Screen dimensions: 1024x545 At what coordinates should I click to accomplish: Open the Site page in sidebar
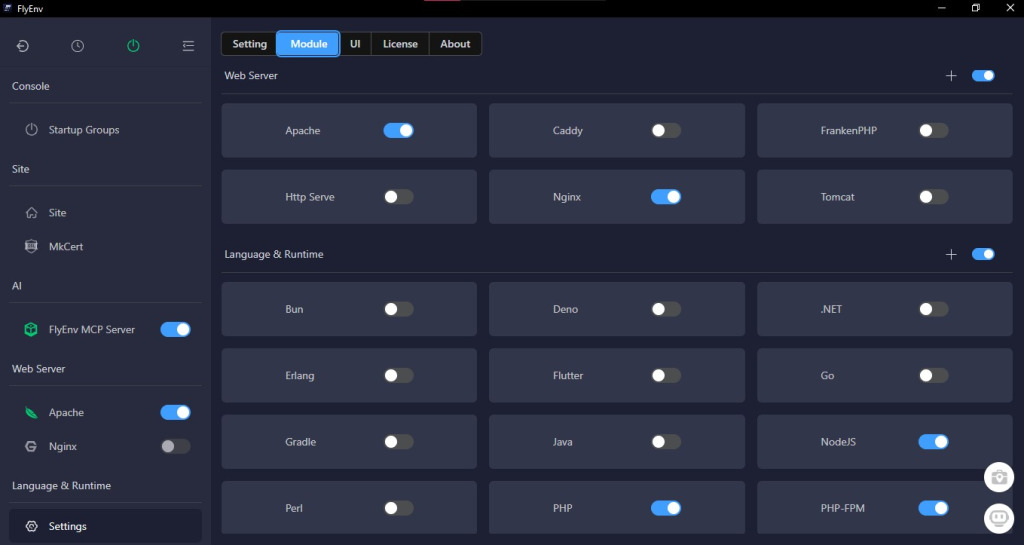pos(57,213)
